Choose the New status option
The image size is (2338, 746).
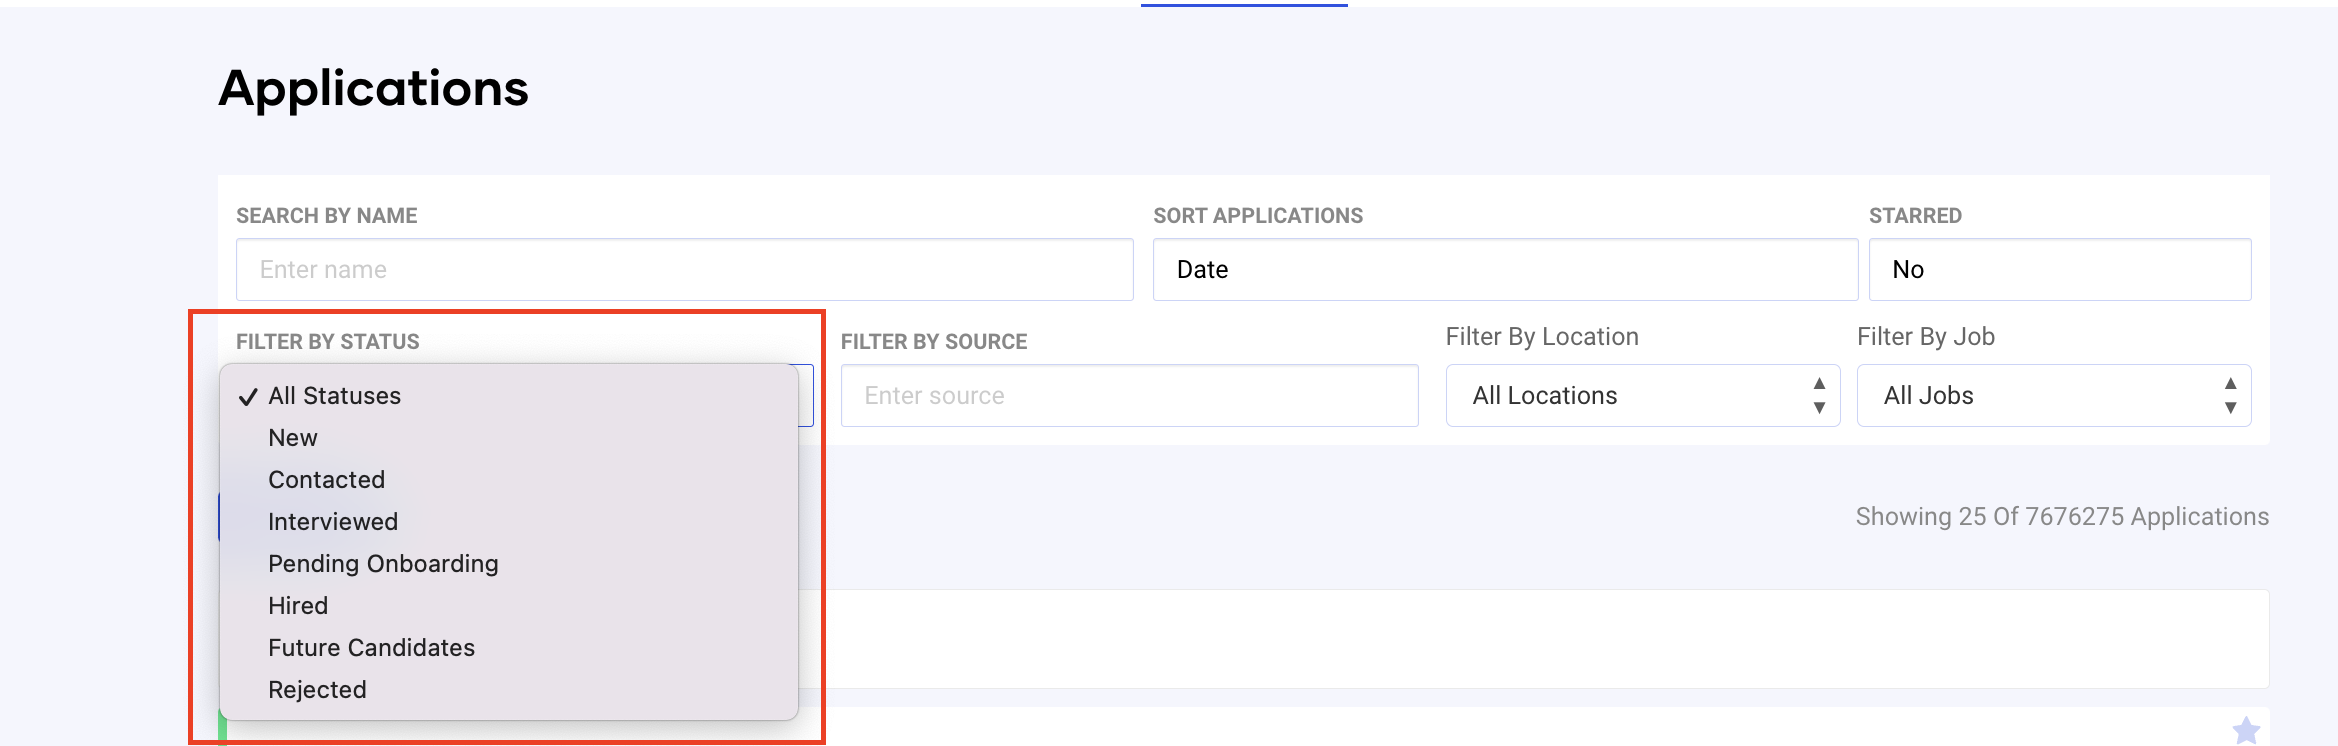293,438
